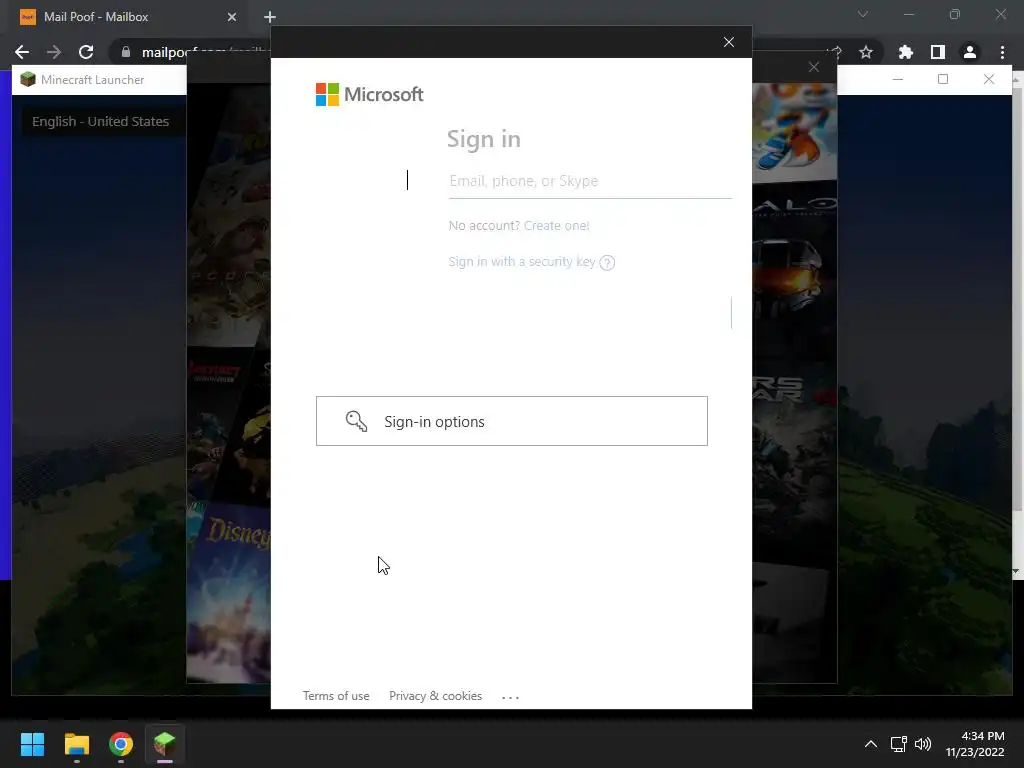Open a new Chrome tab

pyautogui.click(x=270, y=17)
